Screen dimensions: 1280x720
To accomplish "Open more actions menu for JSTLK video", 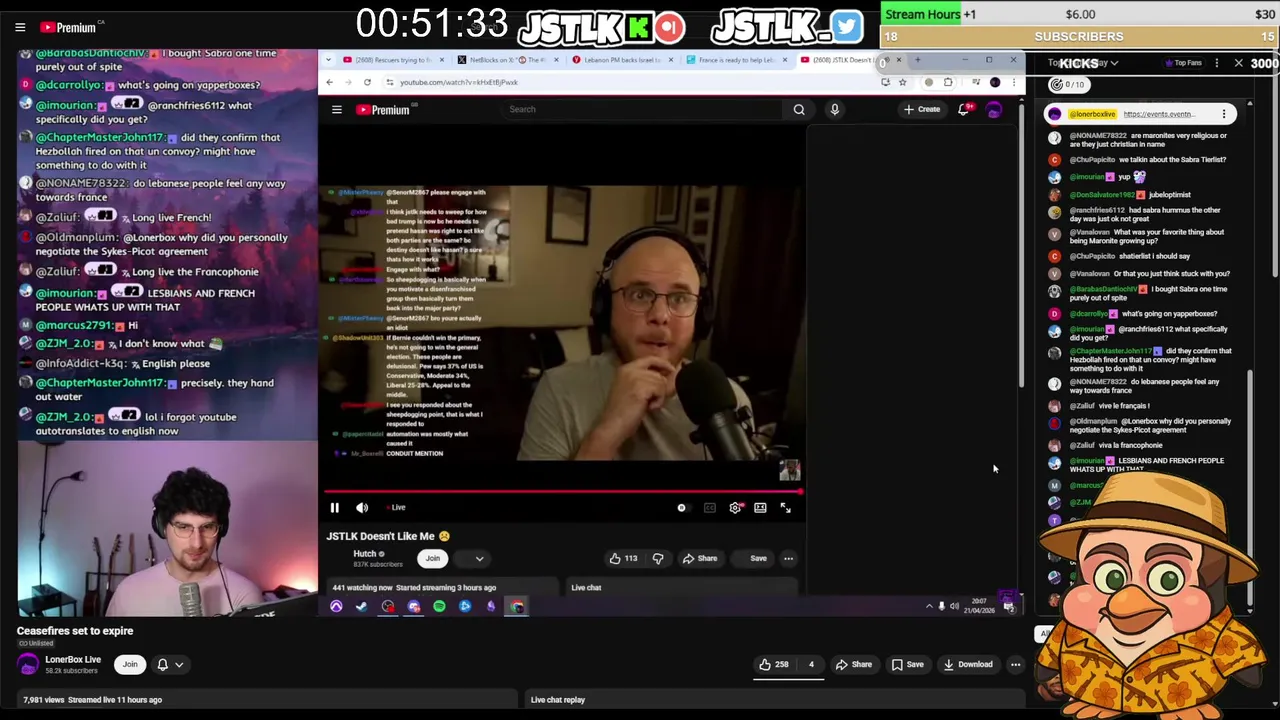I will pos(788,559).
